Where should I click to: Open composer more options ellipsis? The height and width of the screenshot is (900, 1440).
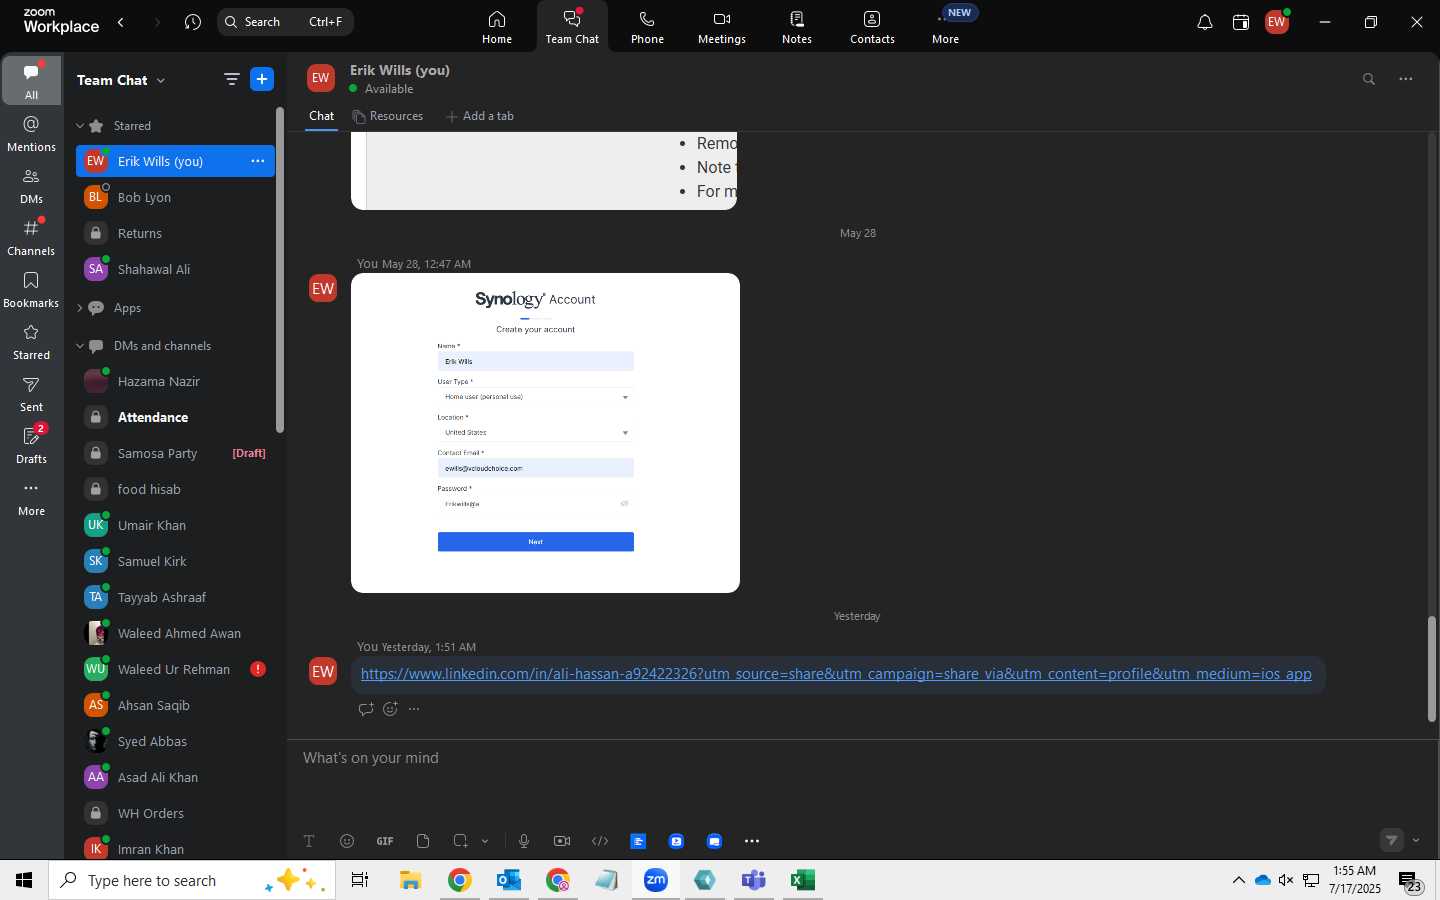(x=752, y=841)
